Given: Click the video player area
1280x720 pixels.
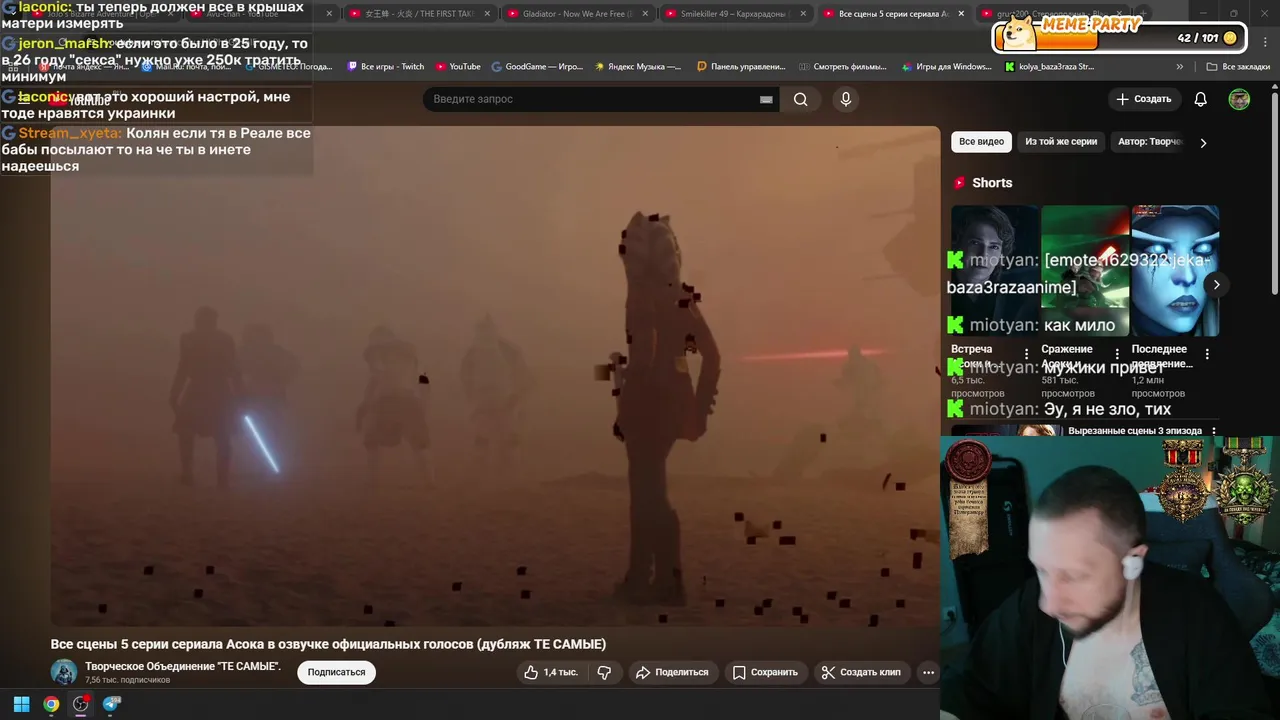Looking at the screenshot, I should click(495, 376).
